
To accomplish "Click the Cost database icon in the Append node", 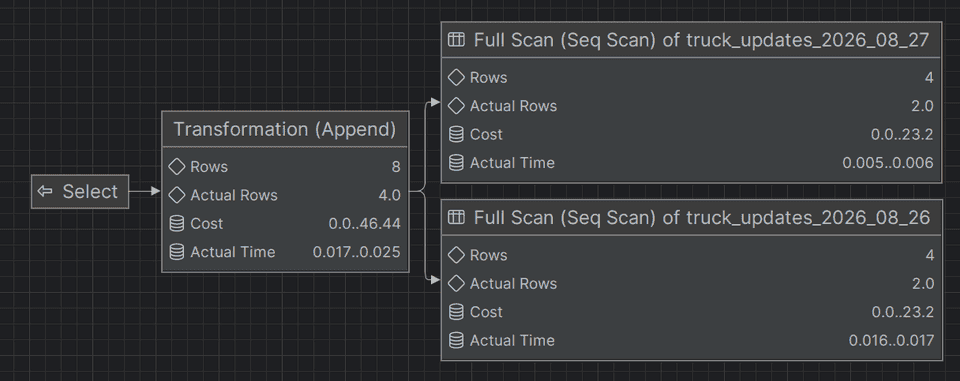I will click(x=176, y=224).
